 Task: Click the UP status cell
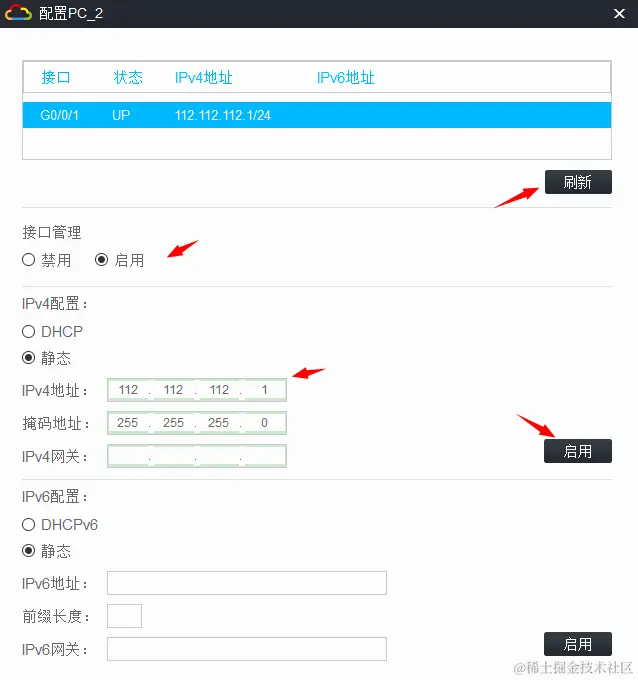[121, 115]
